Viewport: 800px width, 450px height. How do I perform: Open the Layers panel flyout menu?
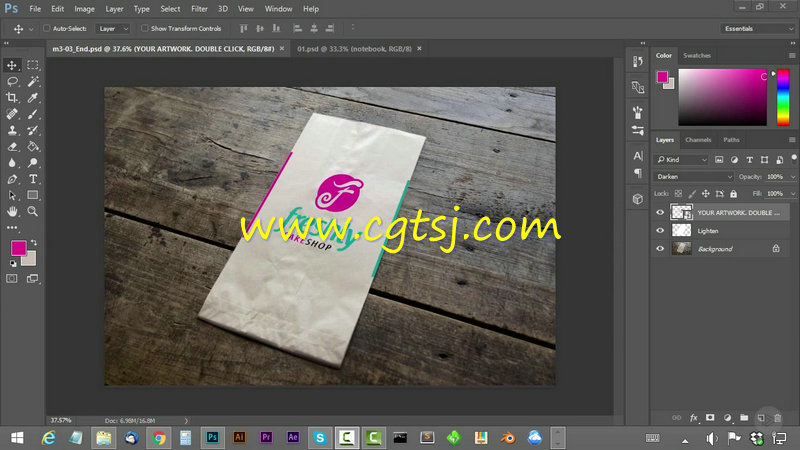coord(792,139)
